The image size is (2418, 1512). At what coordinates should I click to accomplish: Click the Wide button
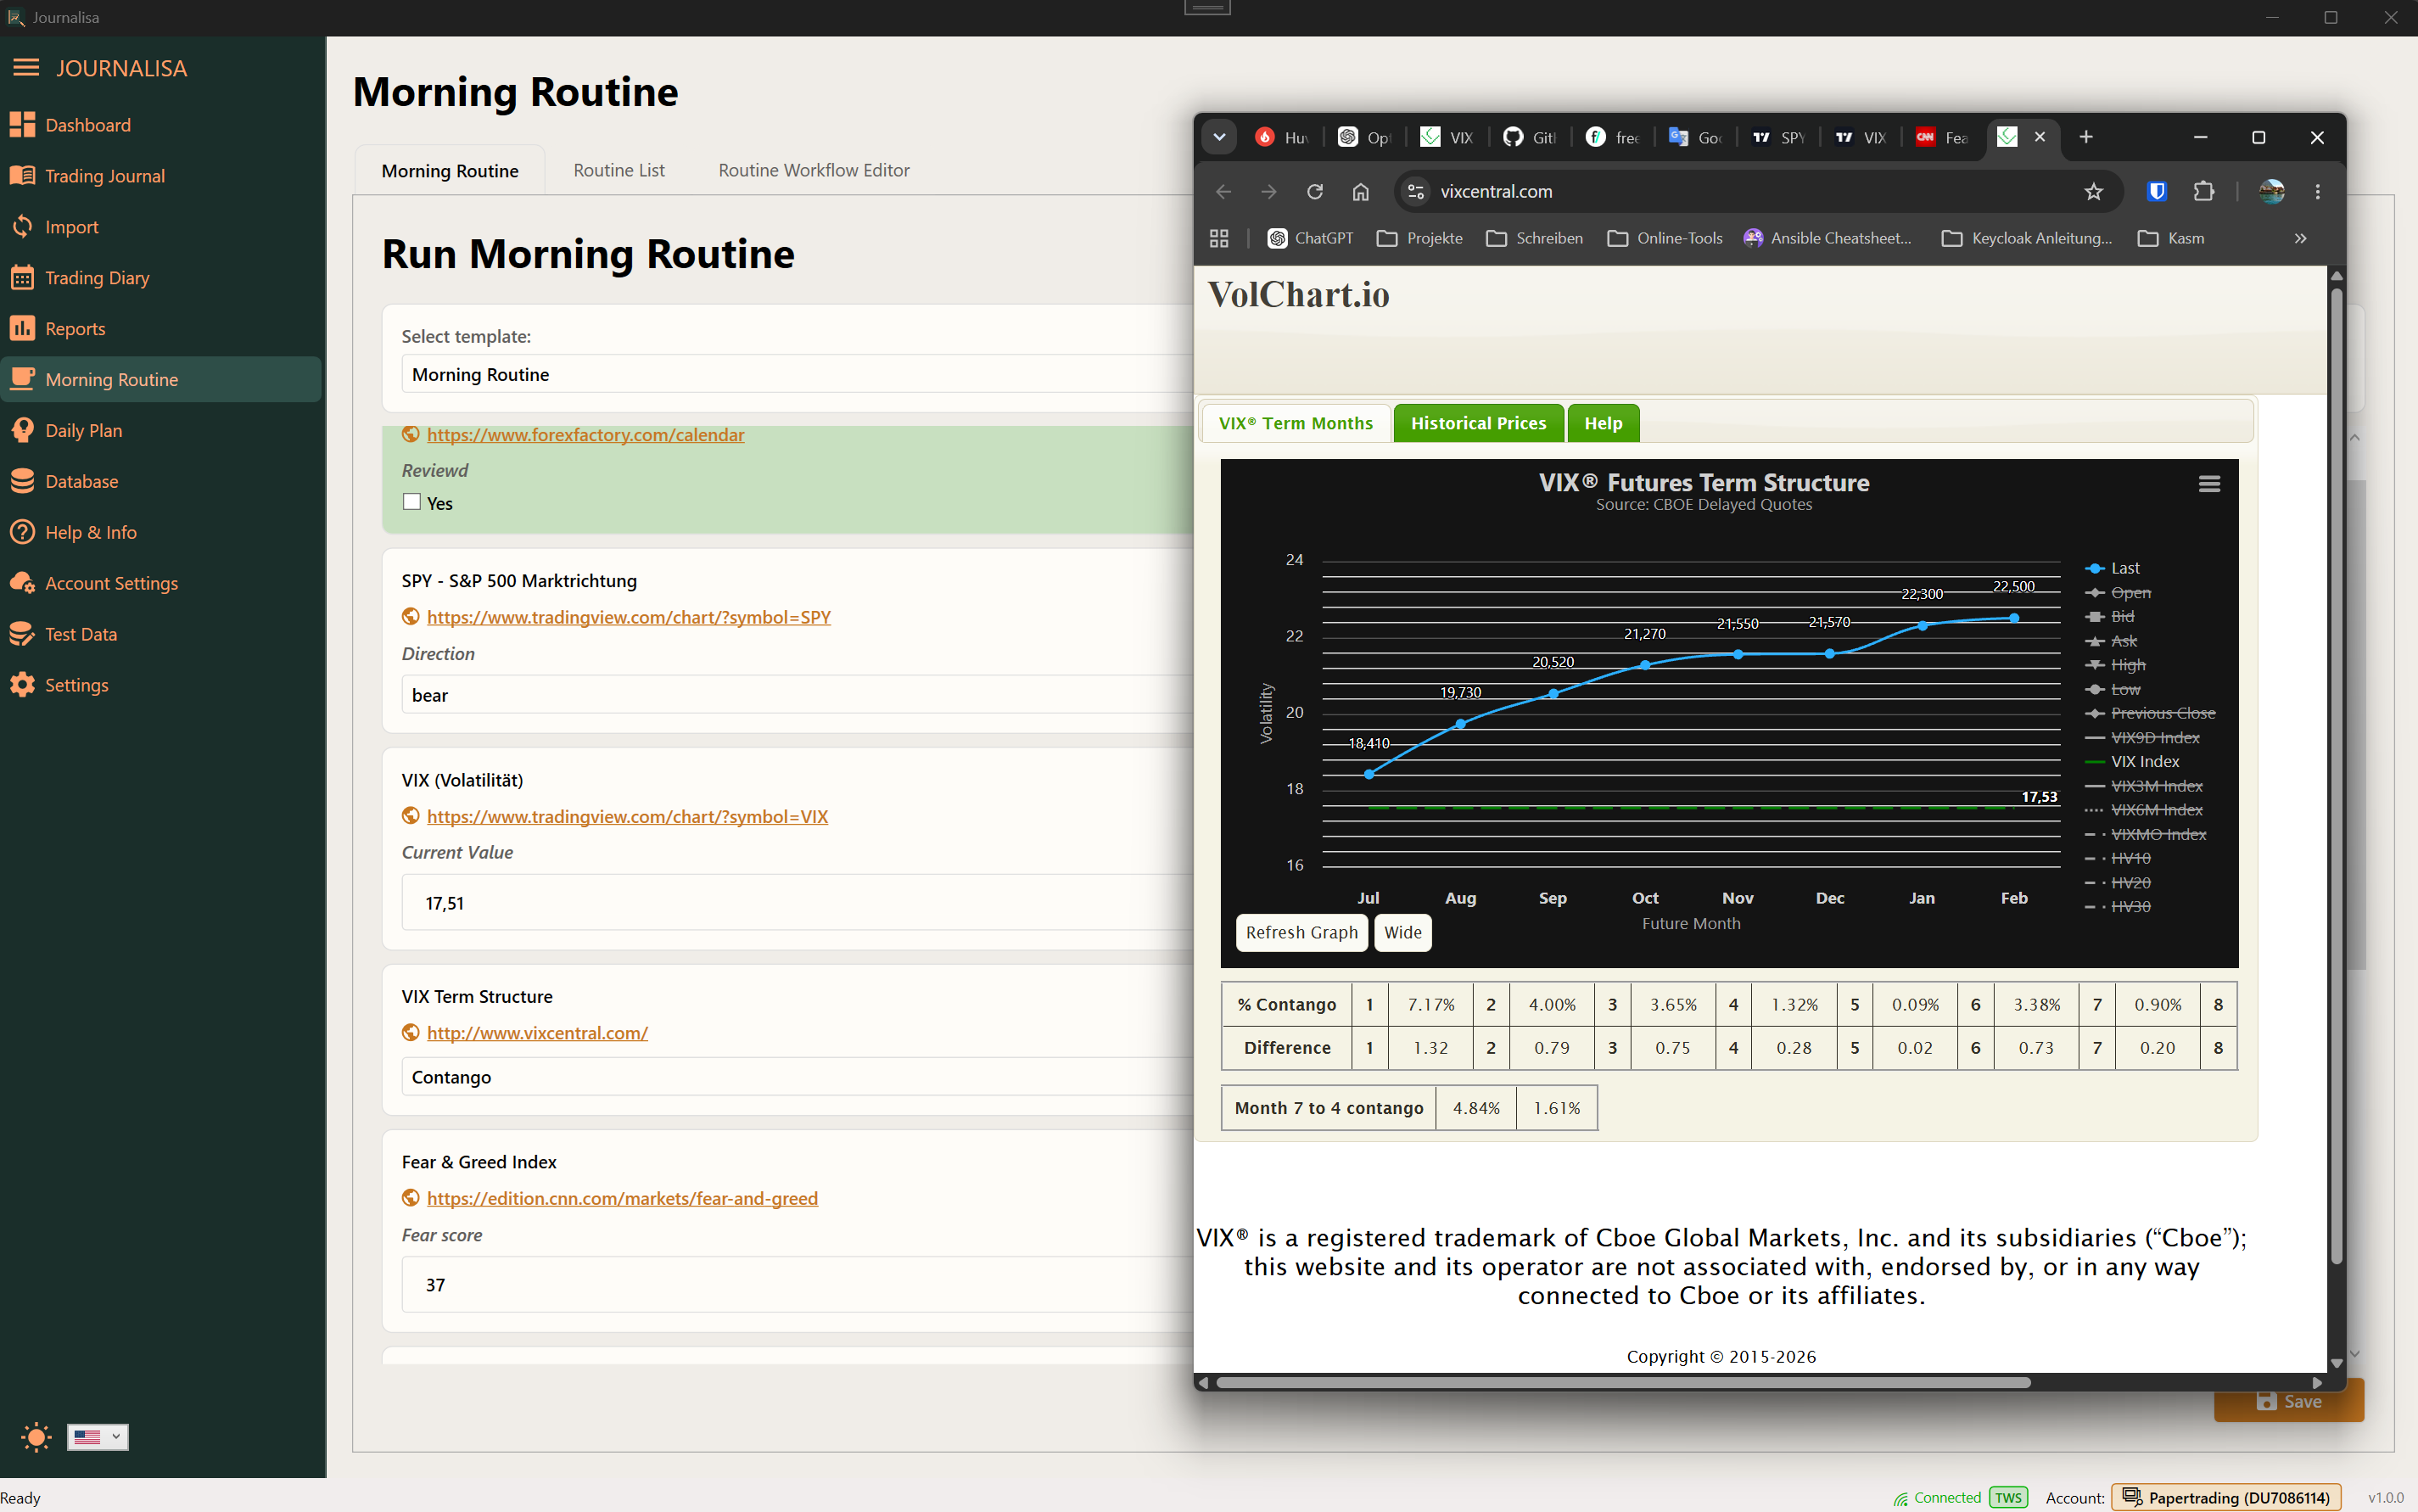click(1402, 932)
